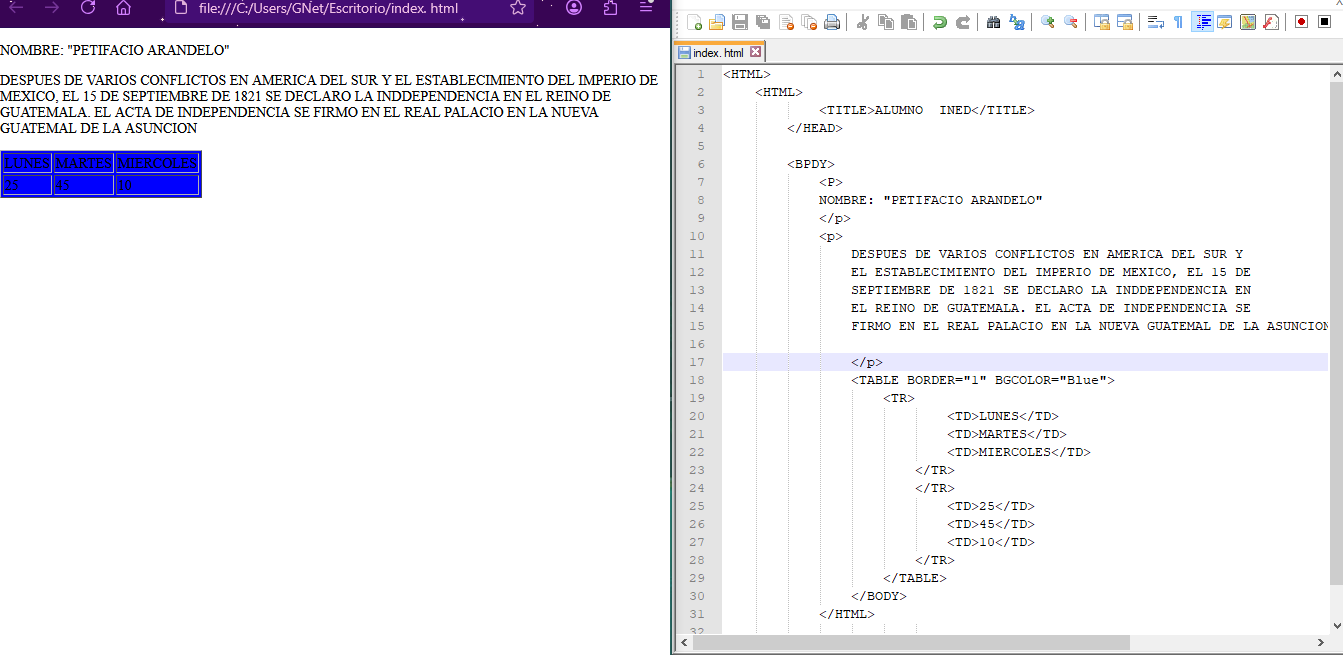Screen dimensions: 1343x655
Task: Print the document using the printer icon
Action: pyautogui.click(x=832, y=22)
